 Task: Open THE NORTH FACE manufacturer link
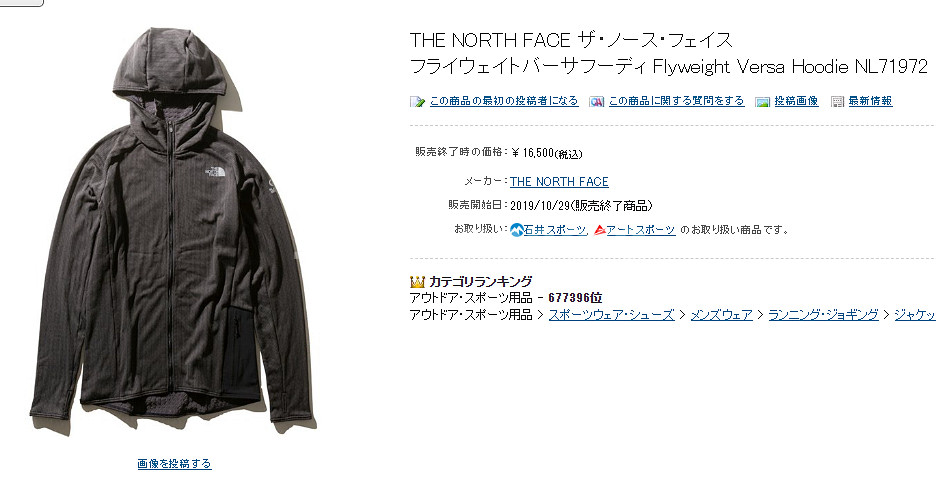tap(559, 182)
